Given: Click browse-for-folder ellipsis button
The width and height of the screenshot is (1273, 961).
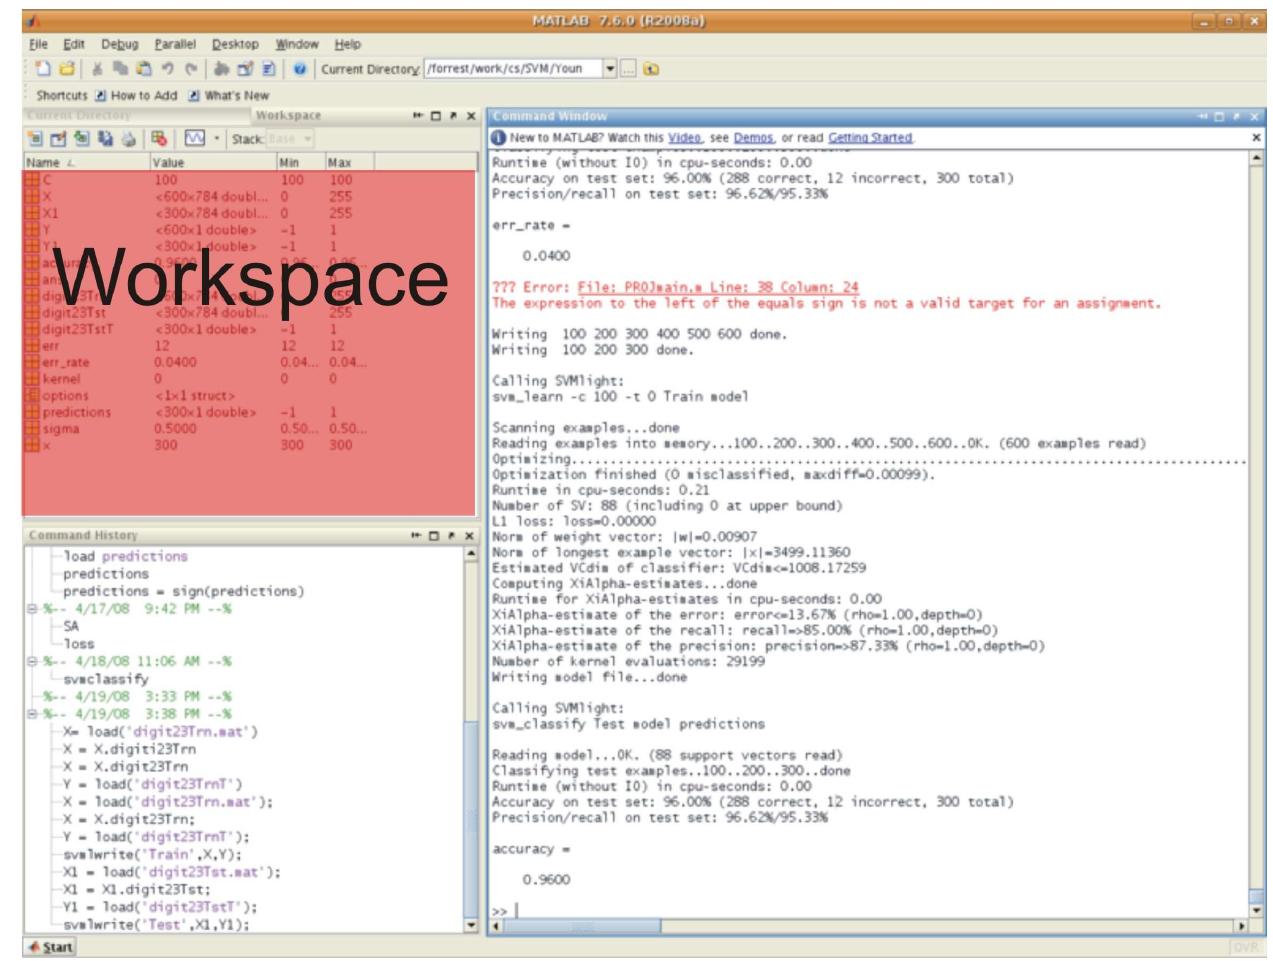Looking at the screenshot, I should (x=628, y=69).
